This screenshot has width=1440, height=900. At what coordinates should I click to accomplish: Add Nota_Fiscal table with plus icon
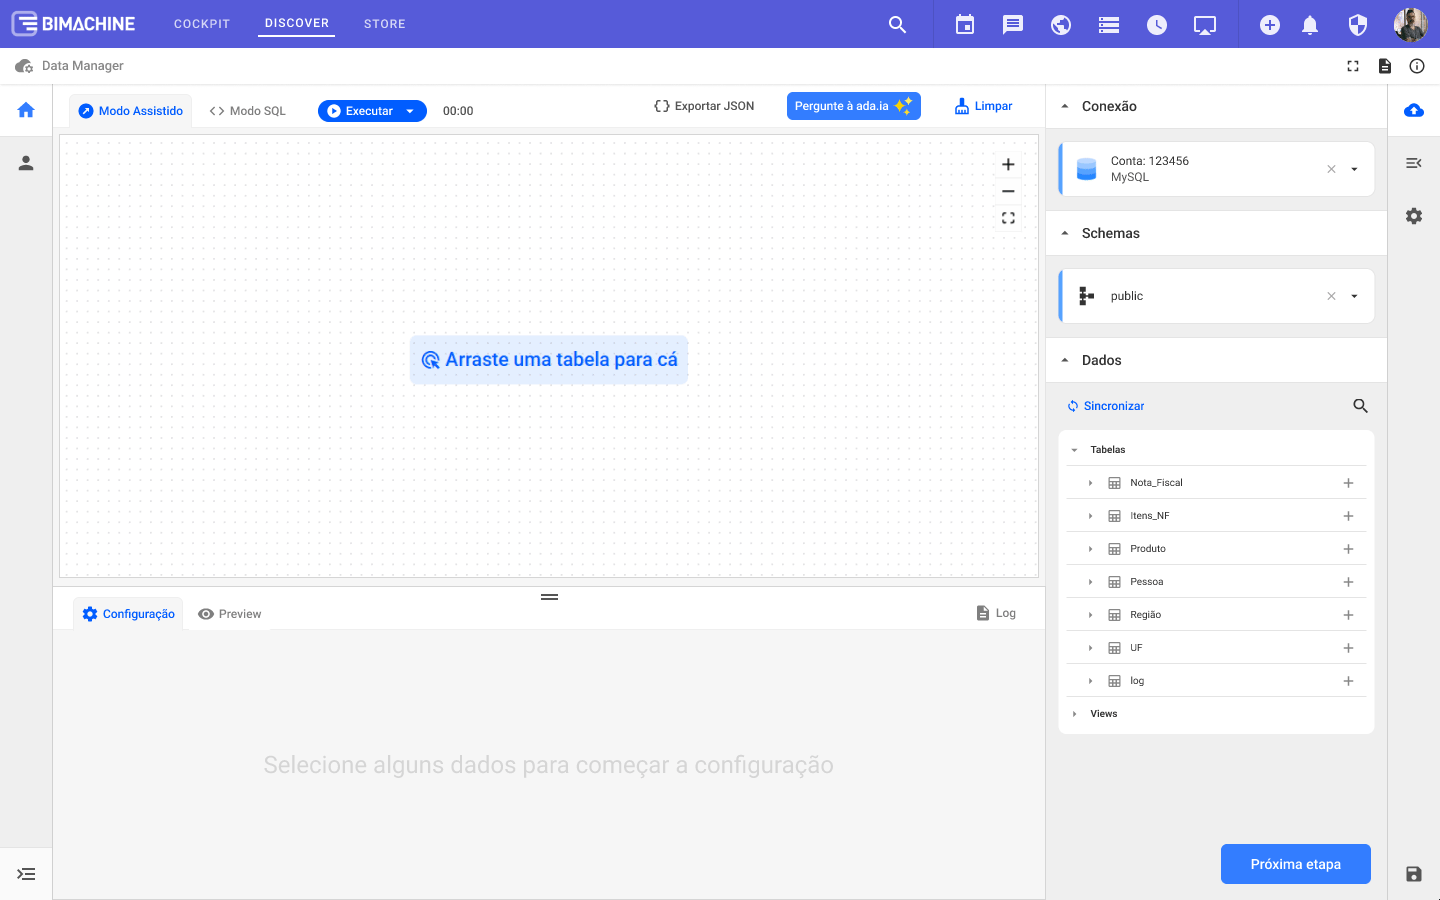1348,483
